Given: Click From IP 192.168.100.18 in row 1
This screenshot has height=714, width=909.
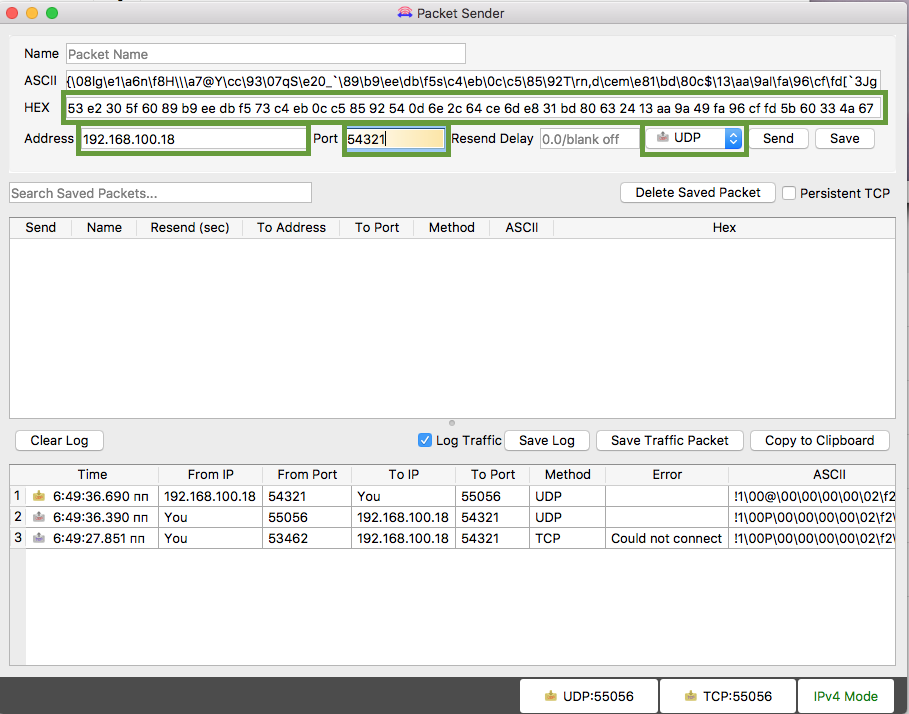Looking at the screenshot, I should [210, 497].
